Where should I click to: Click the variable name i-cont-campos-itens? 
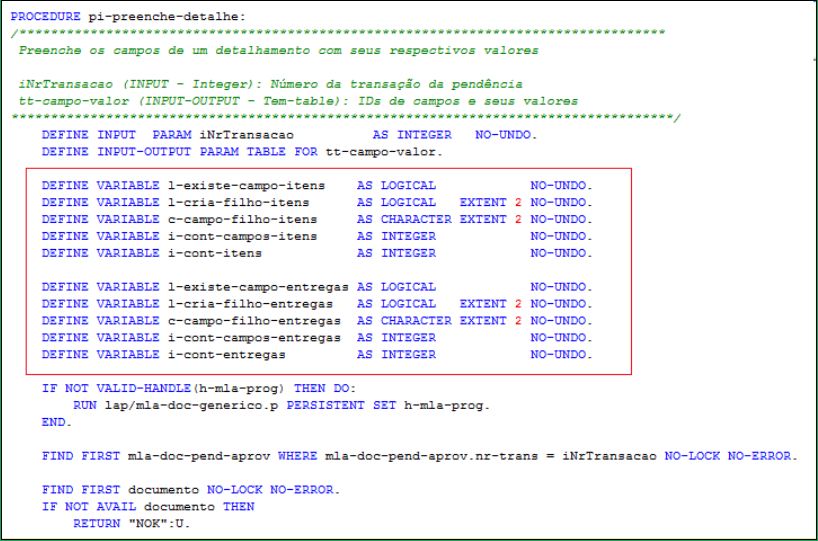(242, 236)
